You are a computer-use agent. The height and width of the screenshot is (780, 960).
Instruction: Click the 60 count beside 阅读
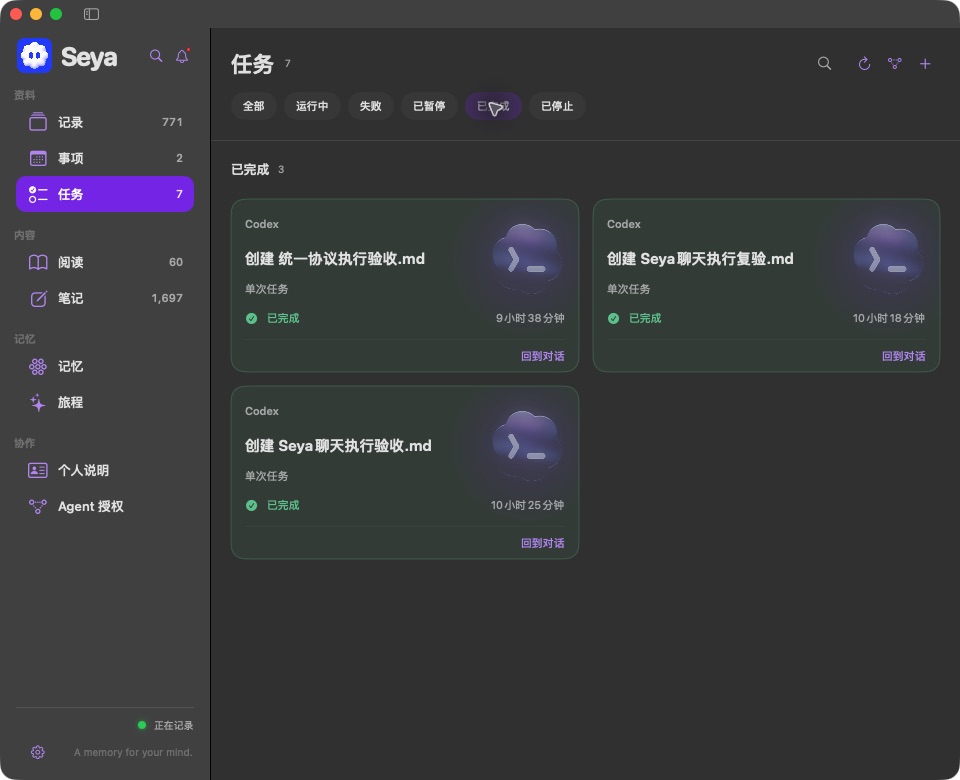point(176,262)
